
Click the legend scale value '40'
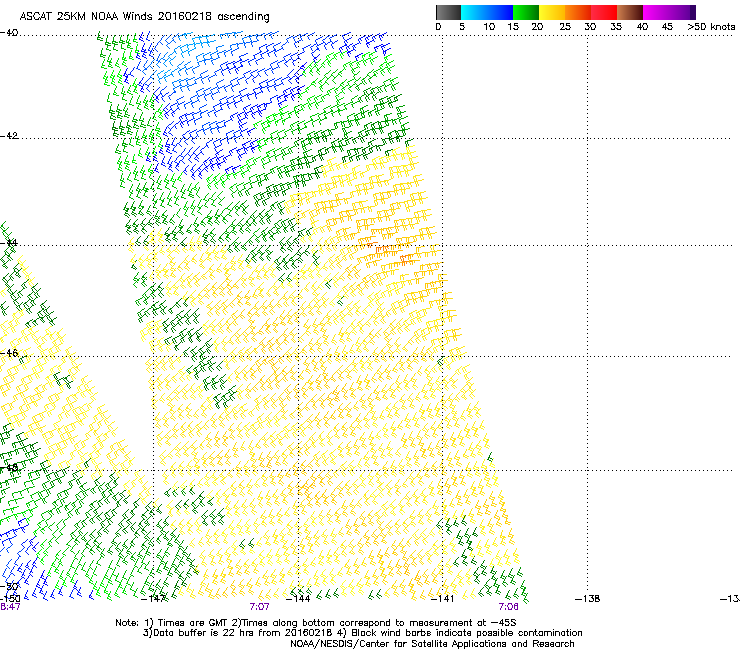click(642, 27)
